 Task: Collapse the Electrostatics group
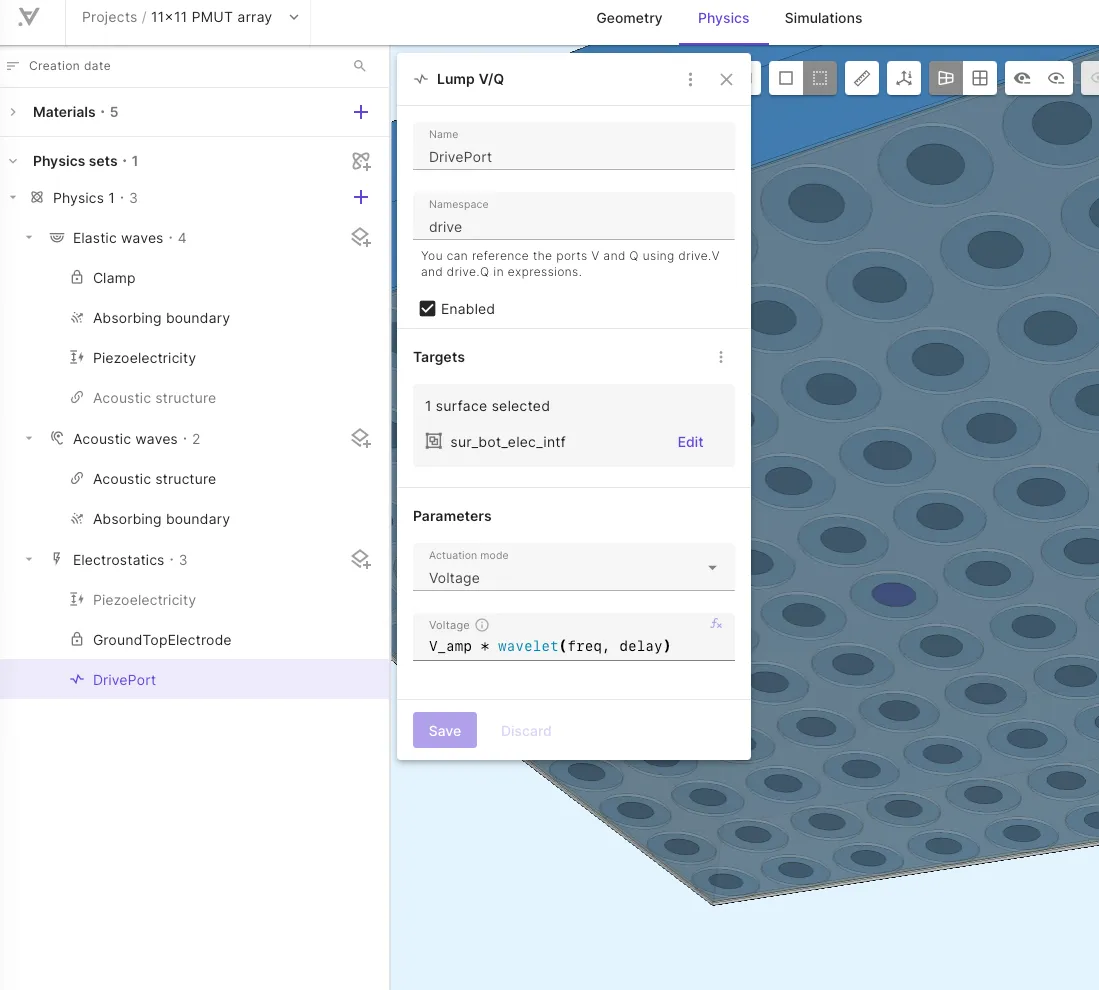[x=29, y=560]
